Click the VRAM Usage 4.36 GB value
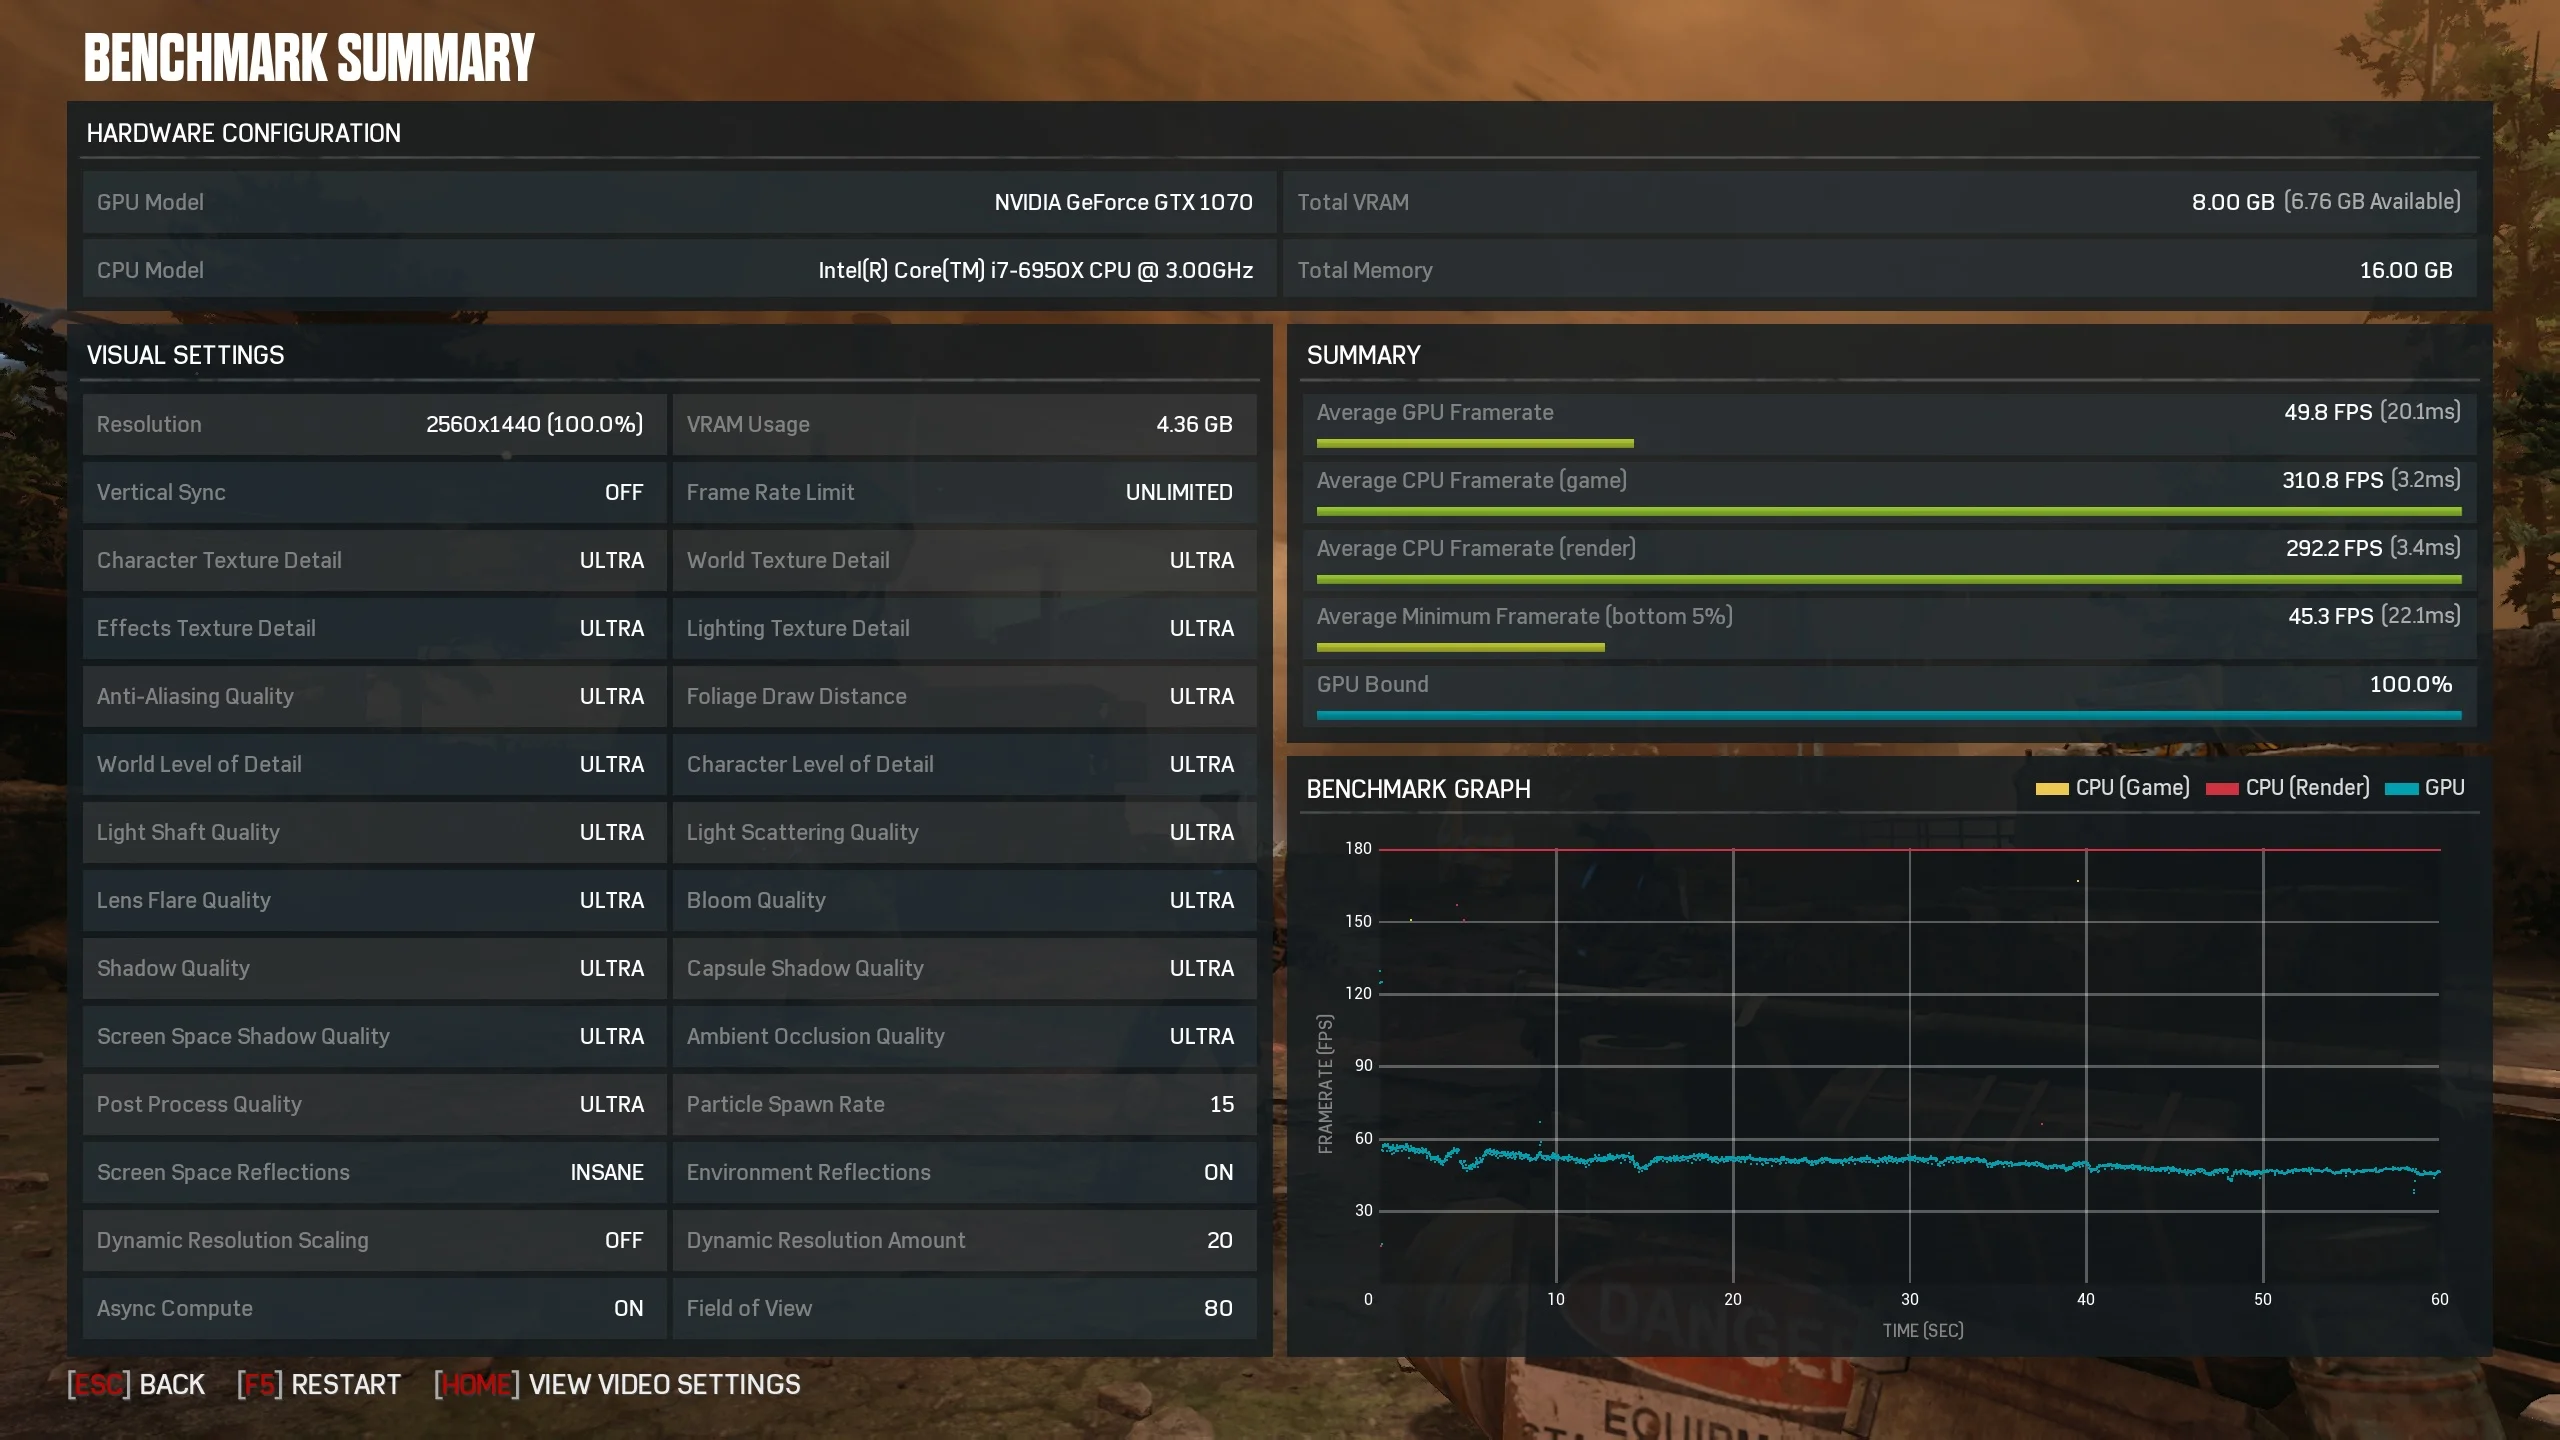 (x=1194, y=424)
